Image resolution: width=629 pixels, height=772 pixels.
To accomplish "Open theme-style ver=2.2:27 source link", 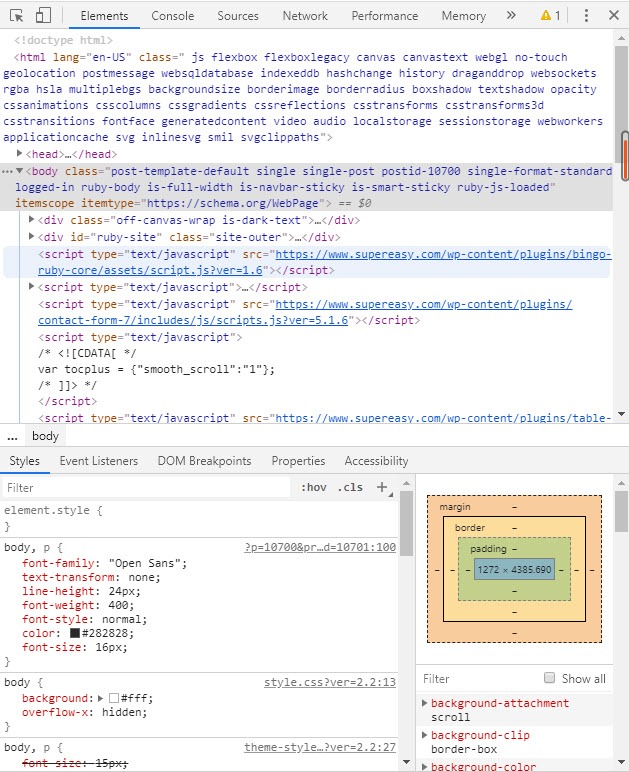I will pos(320,747).
